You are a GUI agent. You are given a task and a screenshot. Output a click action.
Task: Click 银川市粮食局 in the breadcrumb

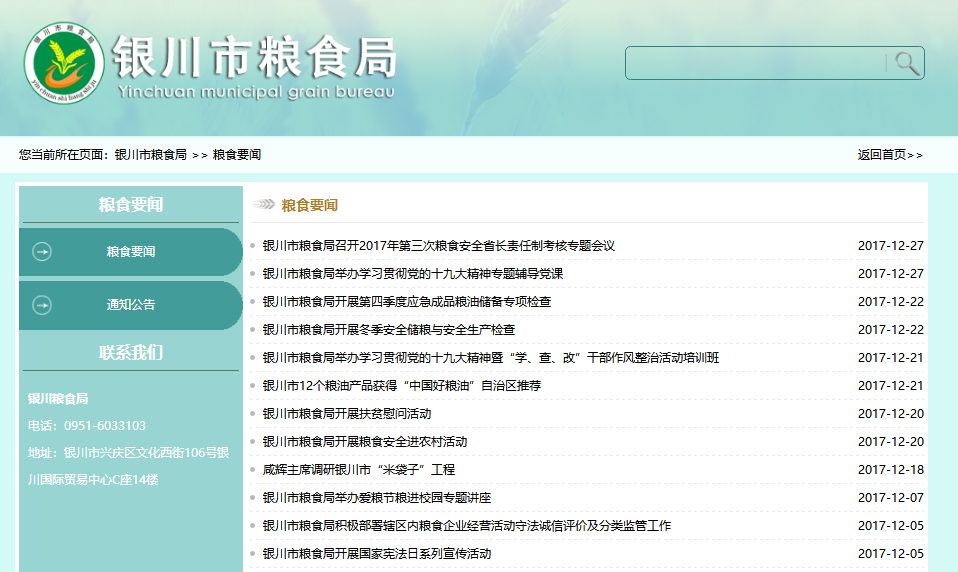[x=150, y=155]
